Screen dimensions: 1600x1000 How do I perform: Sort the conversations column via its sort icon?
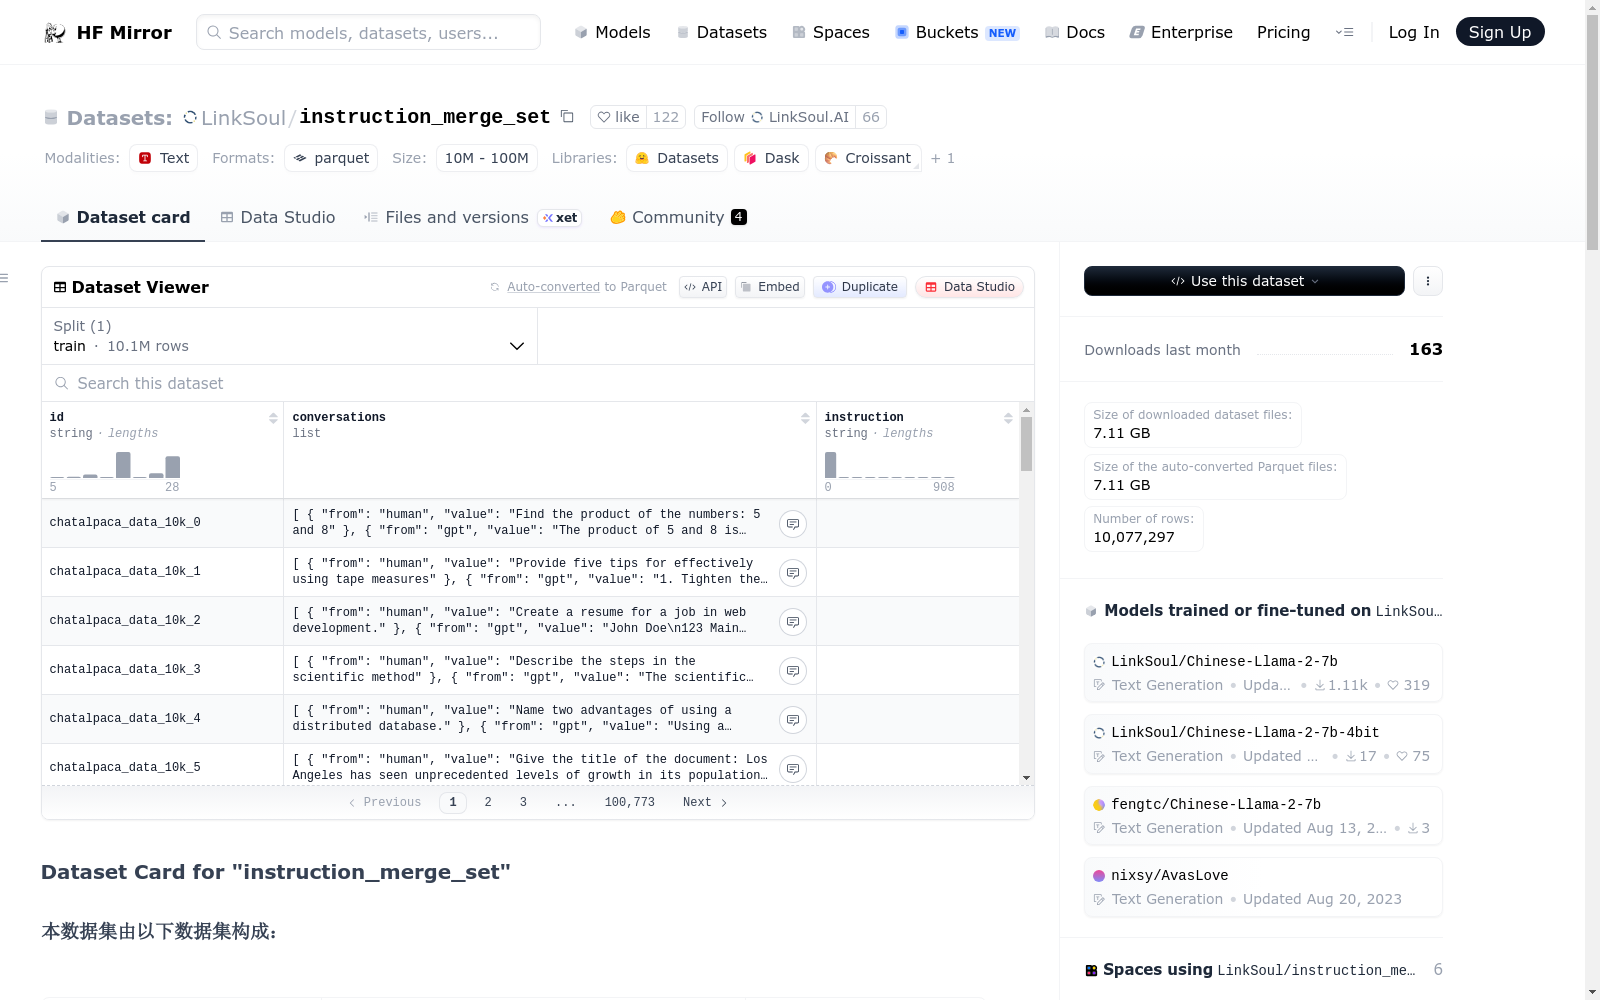(805, 418)
